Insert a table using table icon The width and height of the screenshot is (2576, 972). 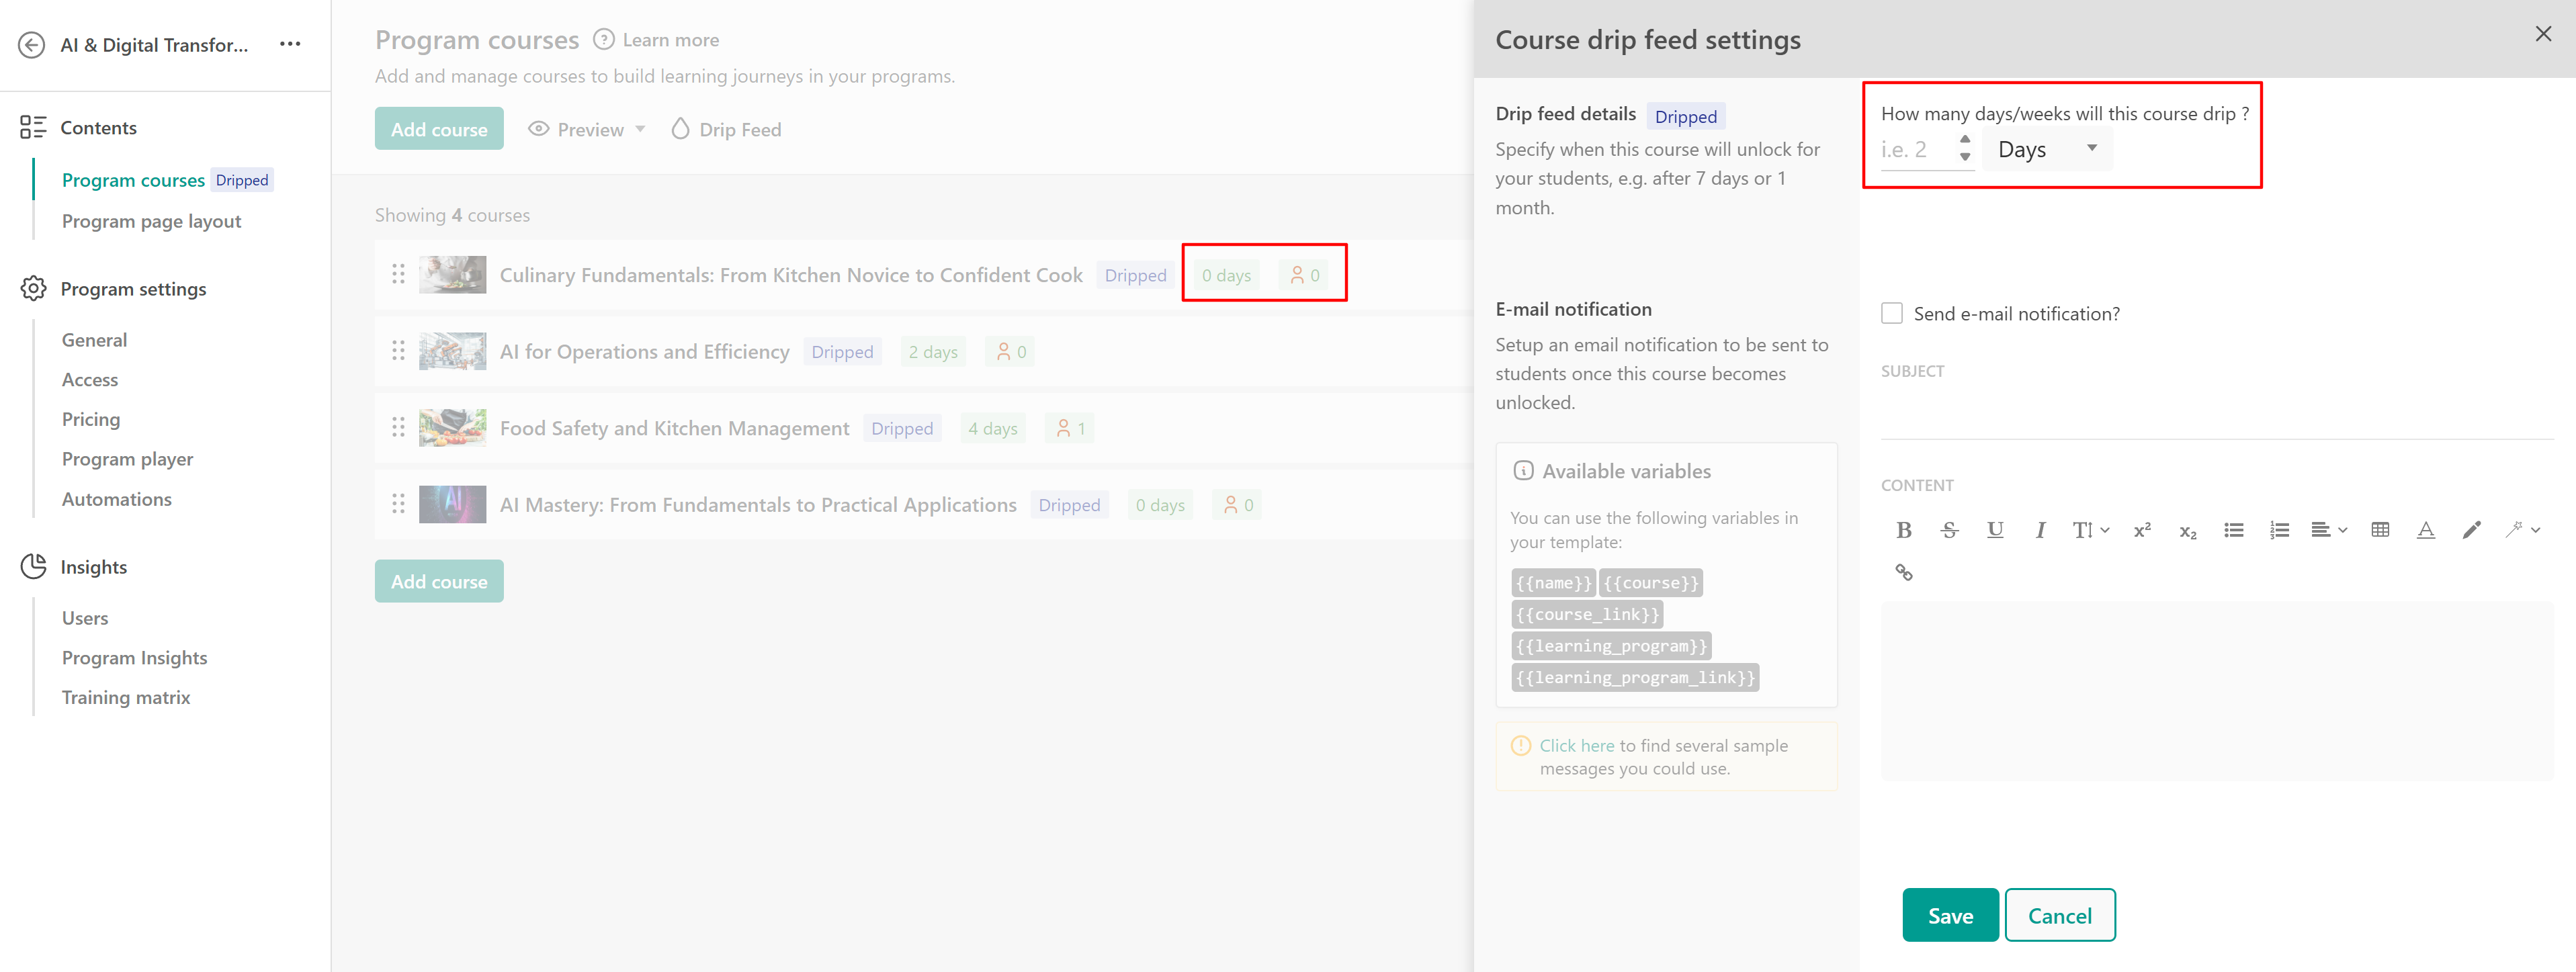(x=2379, y=530)
